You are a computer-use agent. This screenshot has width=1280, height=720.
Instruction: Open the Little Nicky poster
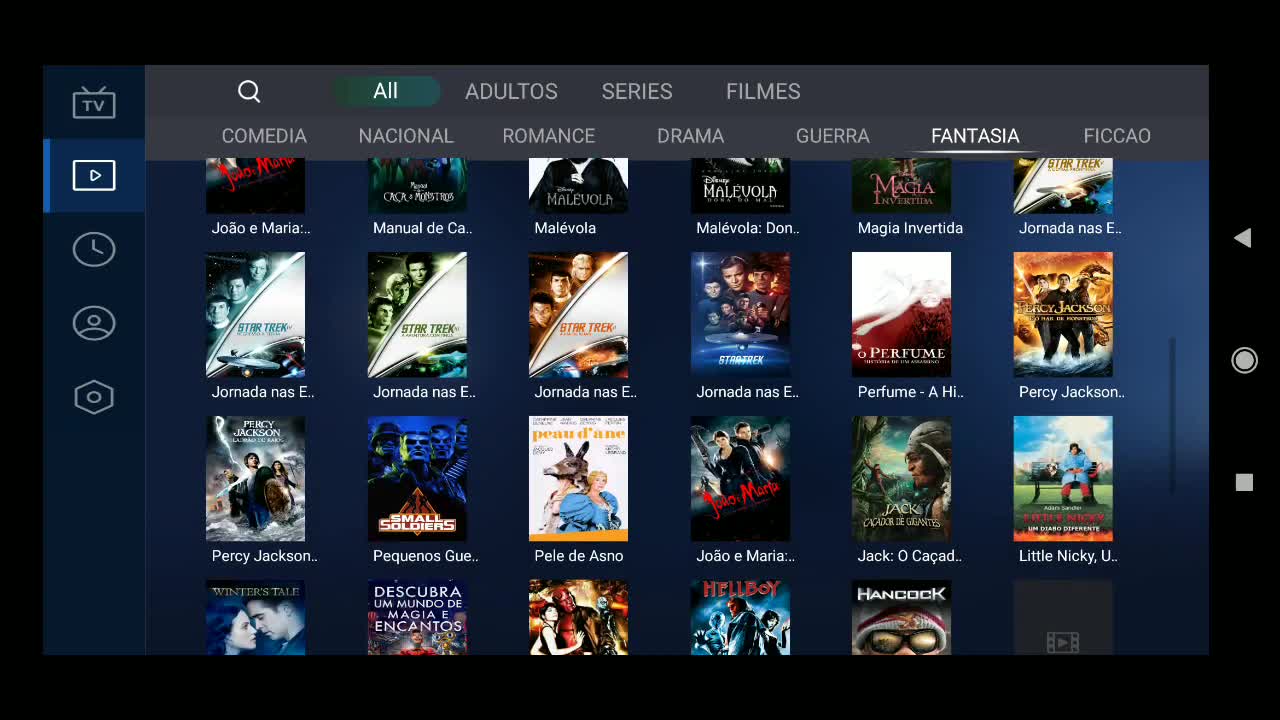click(1063, 479)
